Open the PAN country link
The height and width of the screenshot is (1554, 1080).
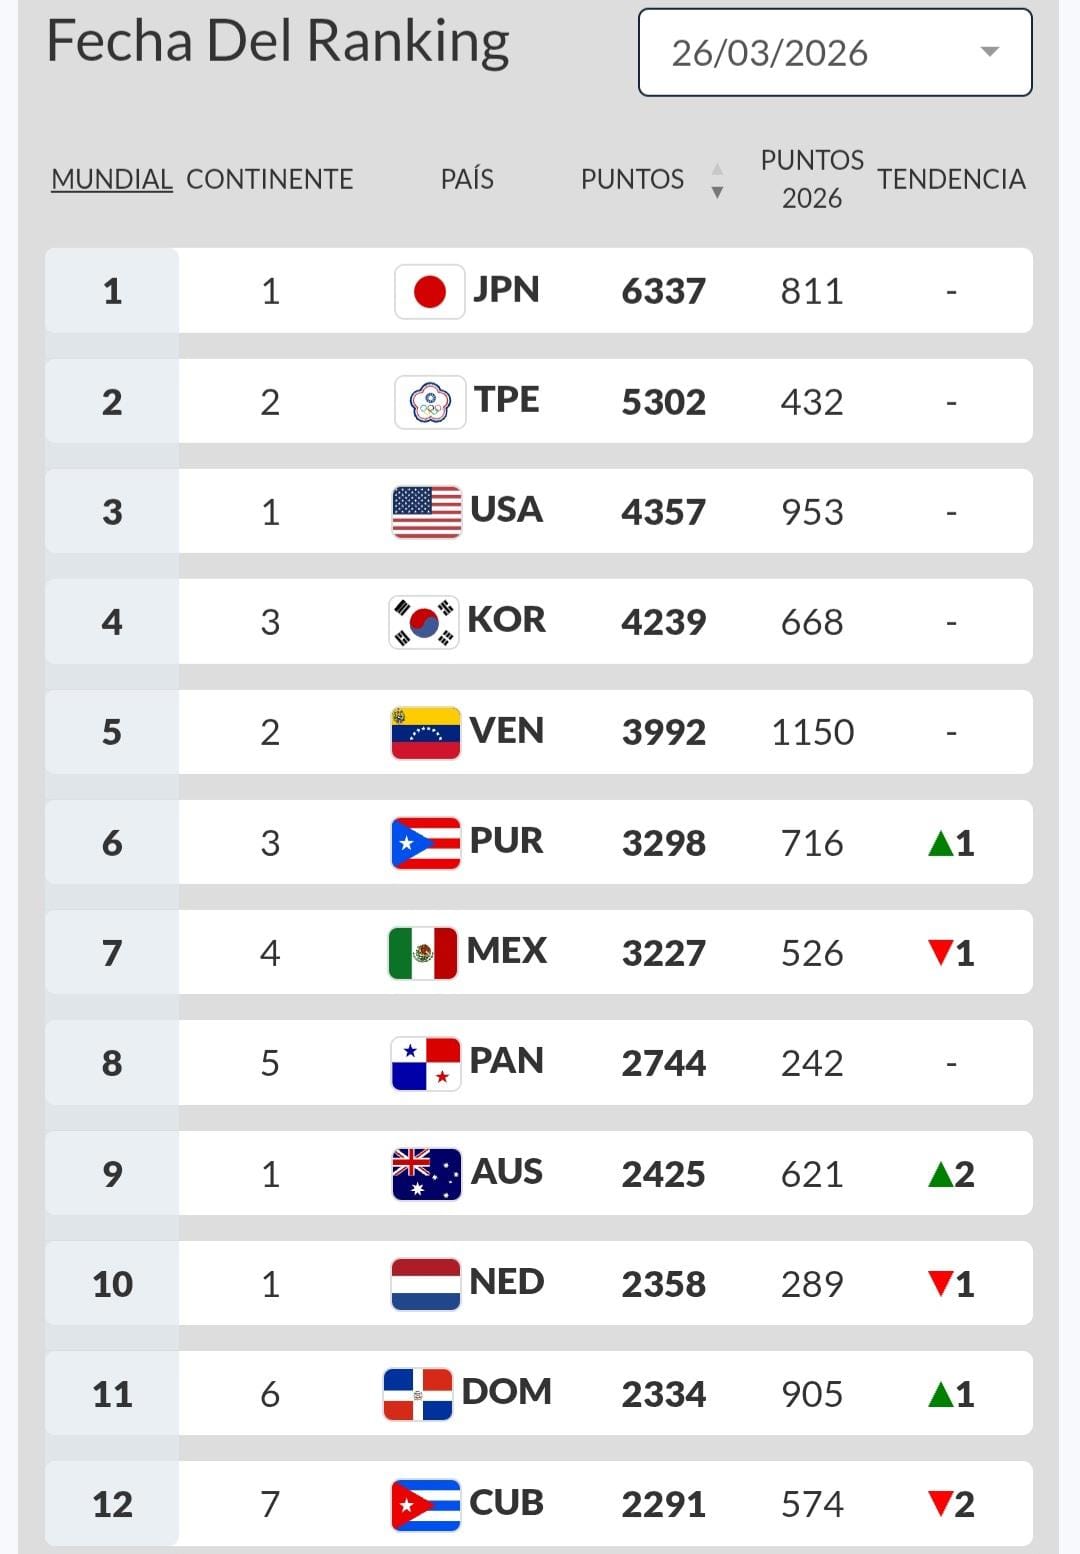(506, 1061)
